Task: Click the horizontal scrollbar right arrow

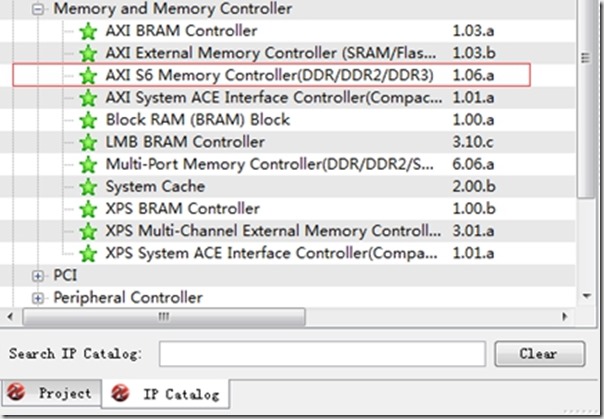Action: [565, 317]
